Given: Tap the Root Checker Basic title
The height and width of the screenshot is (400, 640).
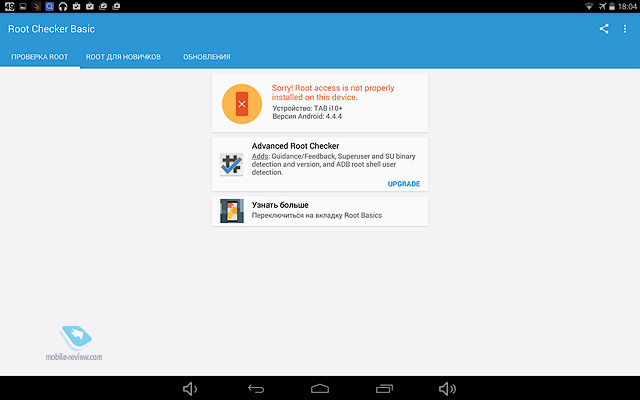Looking at the screenshot, I should (x=52, y=29).
